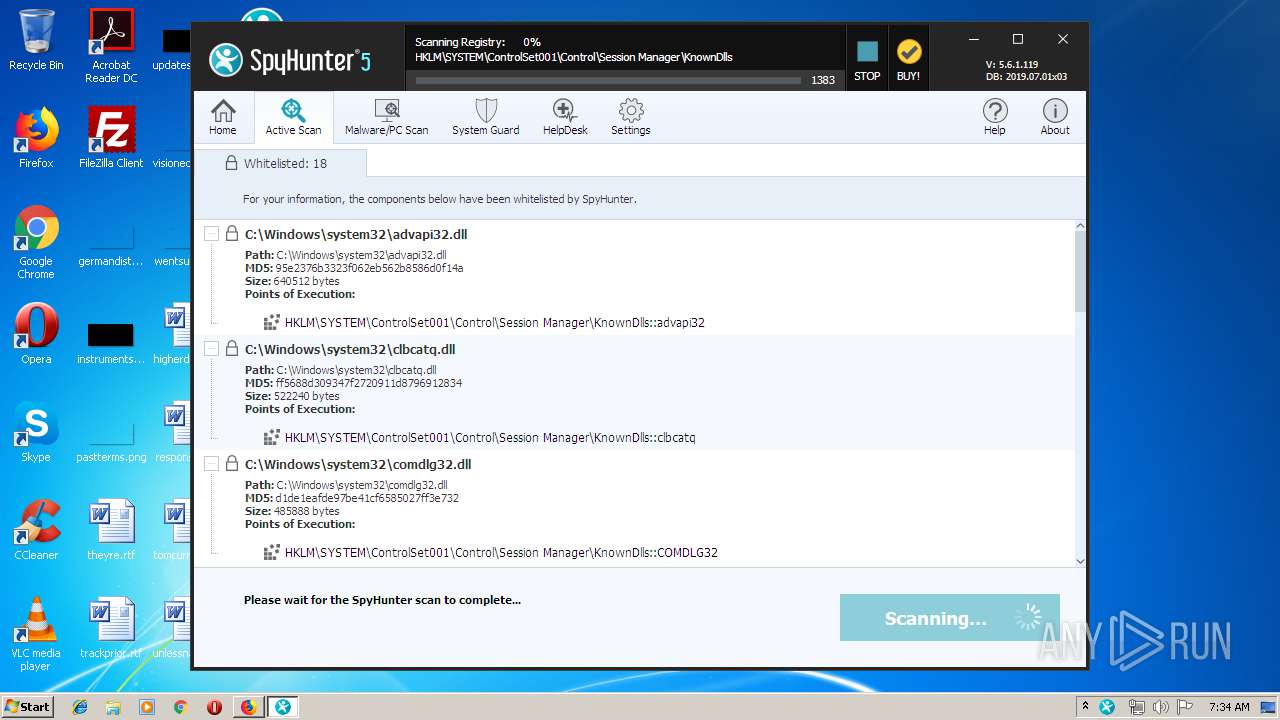Select the C:\Windows\system32\clbcatq.dll heading

(x=350, y=349)
